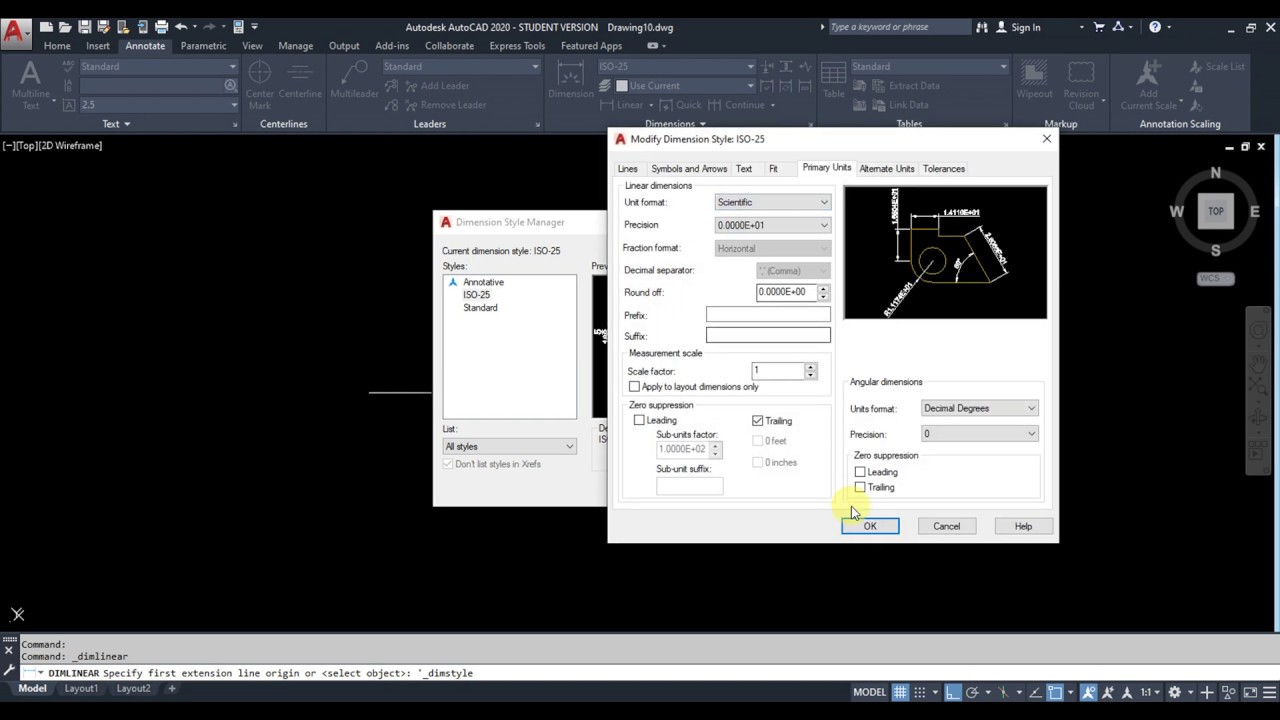Select the Standard style in the Styles list
Viewport: 1280px width, 720px height.
[480, 308]
